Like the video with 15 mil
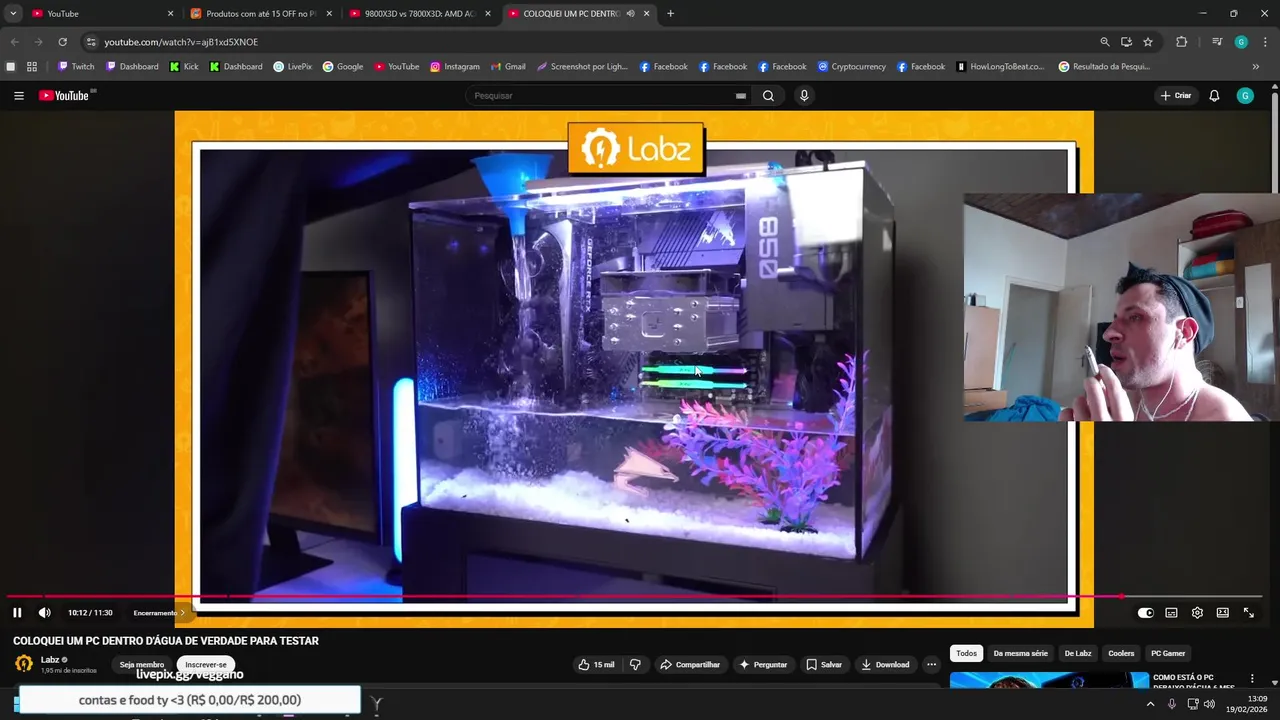Image resolution: width=1280 pixels, height=720 pixels. pyautogui.click(x=597, y=665)
